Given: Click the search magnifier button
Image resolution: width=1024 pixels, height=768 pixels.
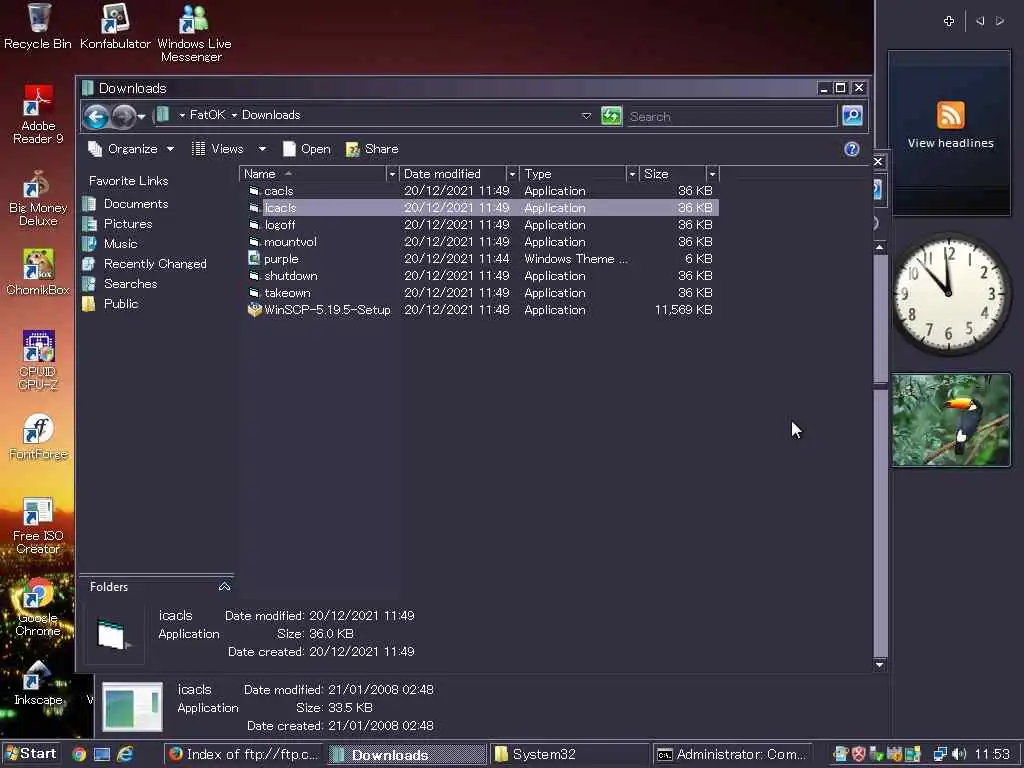Looking at the screenshot, I should 852,116.
